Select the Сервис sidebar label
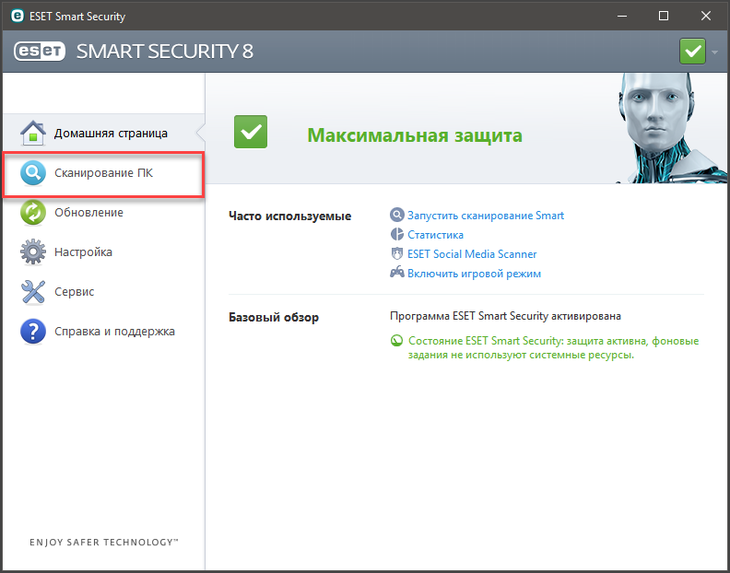Viewport: 730px width, 573px height. (x=74, y=292)
